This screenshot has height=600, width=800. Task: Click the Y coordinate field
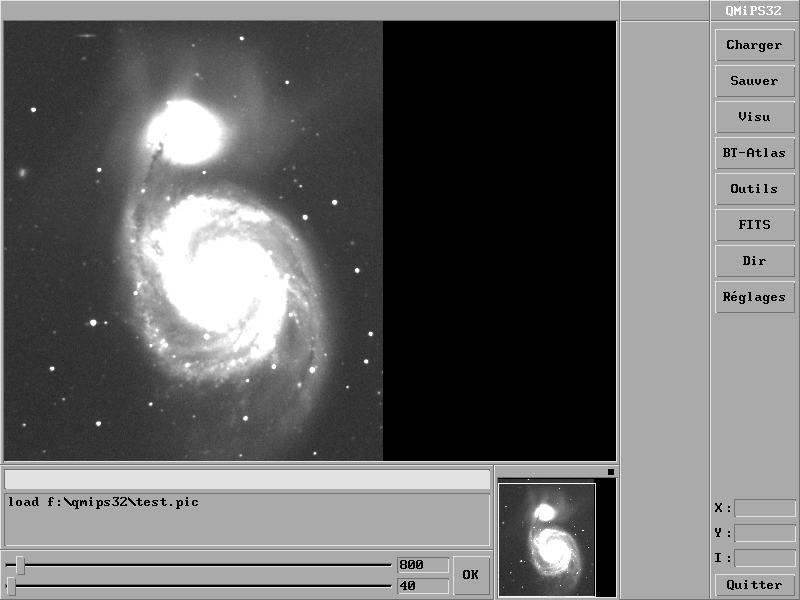pyautogui.click(x=764, y=533)
